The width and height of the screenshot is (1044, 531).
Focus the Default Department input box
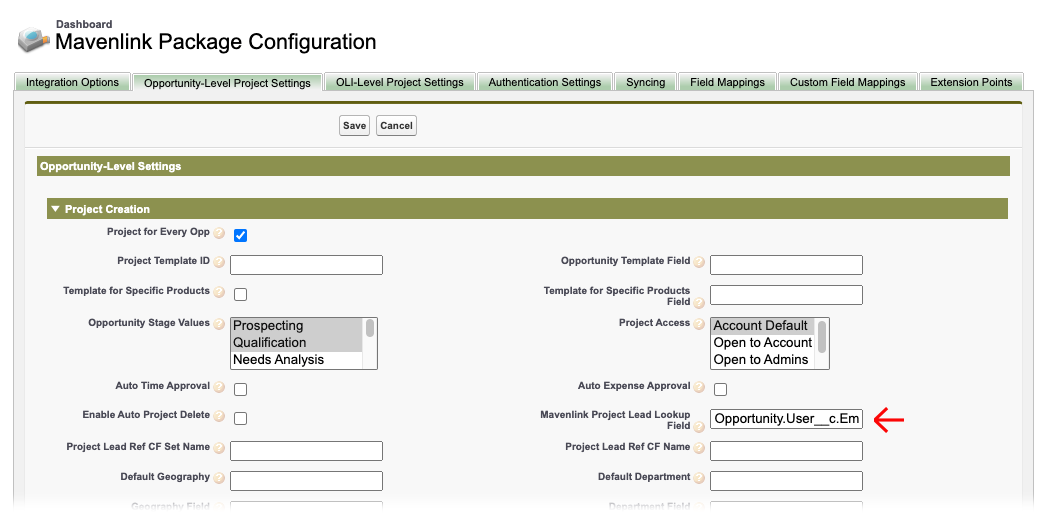pyautogui.click(x=786, y=480)
